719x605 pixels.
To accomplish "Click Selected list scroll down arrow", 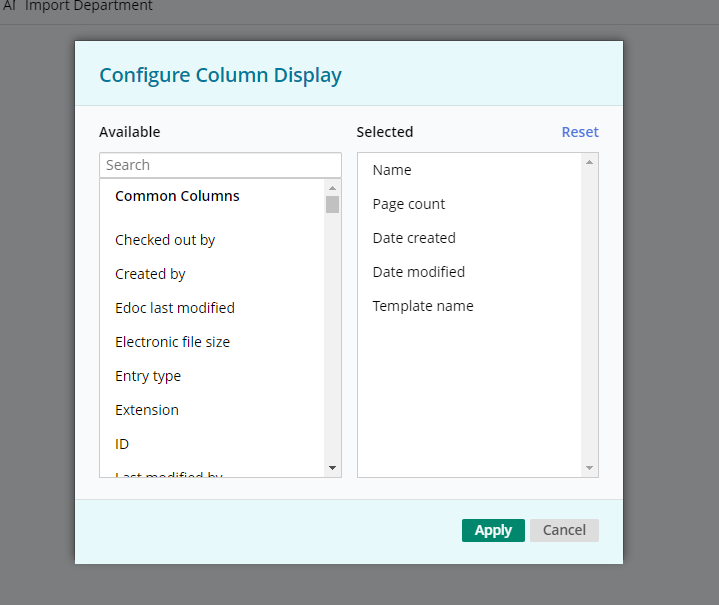I will 589,468.
